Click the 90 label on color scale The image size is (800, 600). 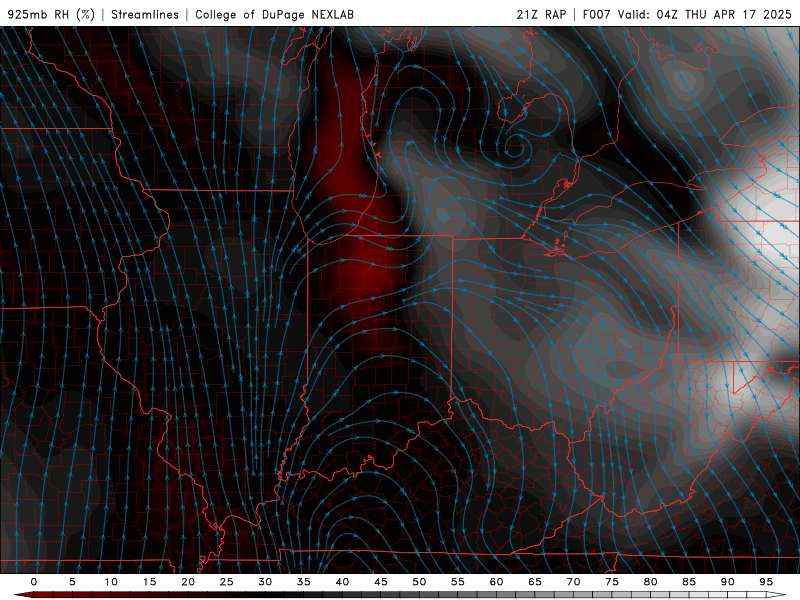point(728,582)
